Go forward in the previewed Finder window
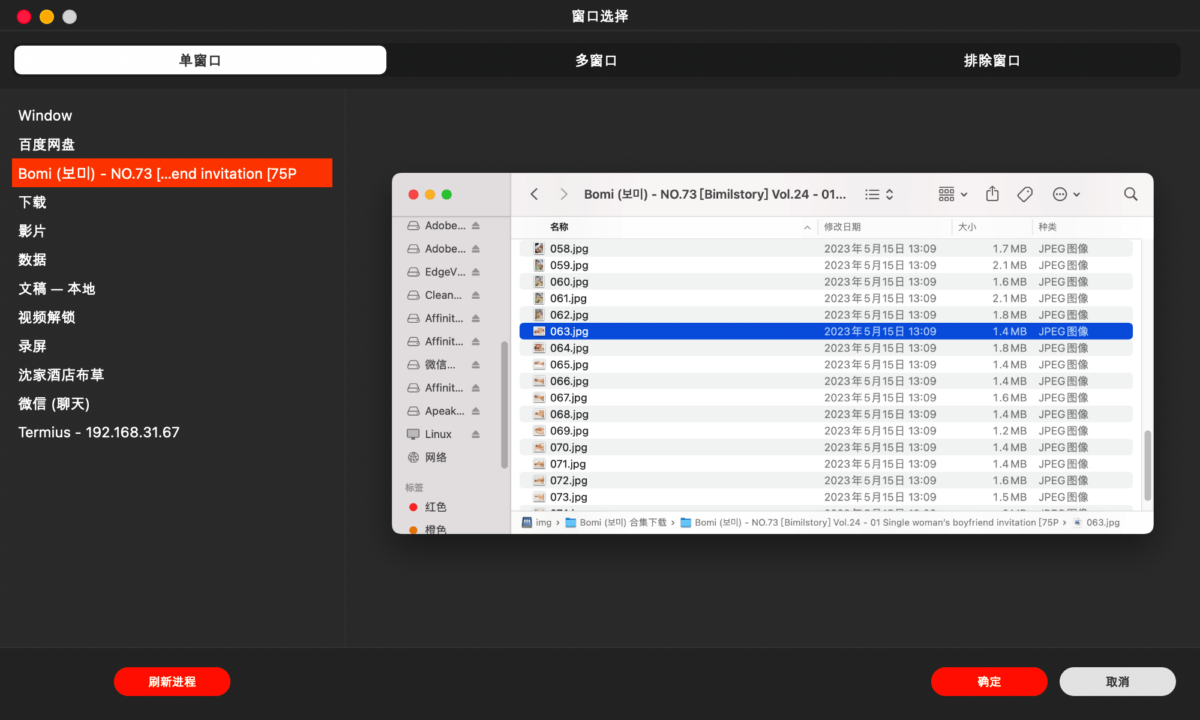Viewport: 1200px width, 720px height. click(x=564, y=194)
